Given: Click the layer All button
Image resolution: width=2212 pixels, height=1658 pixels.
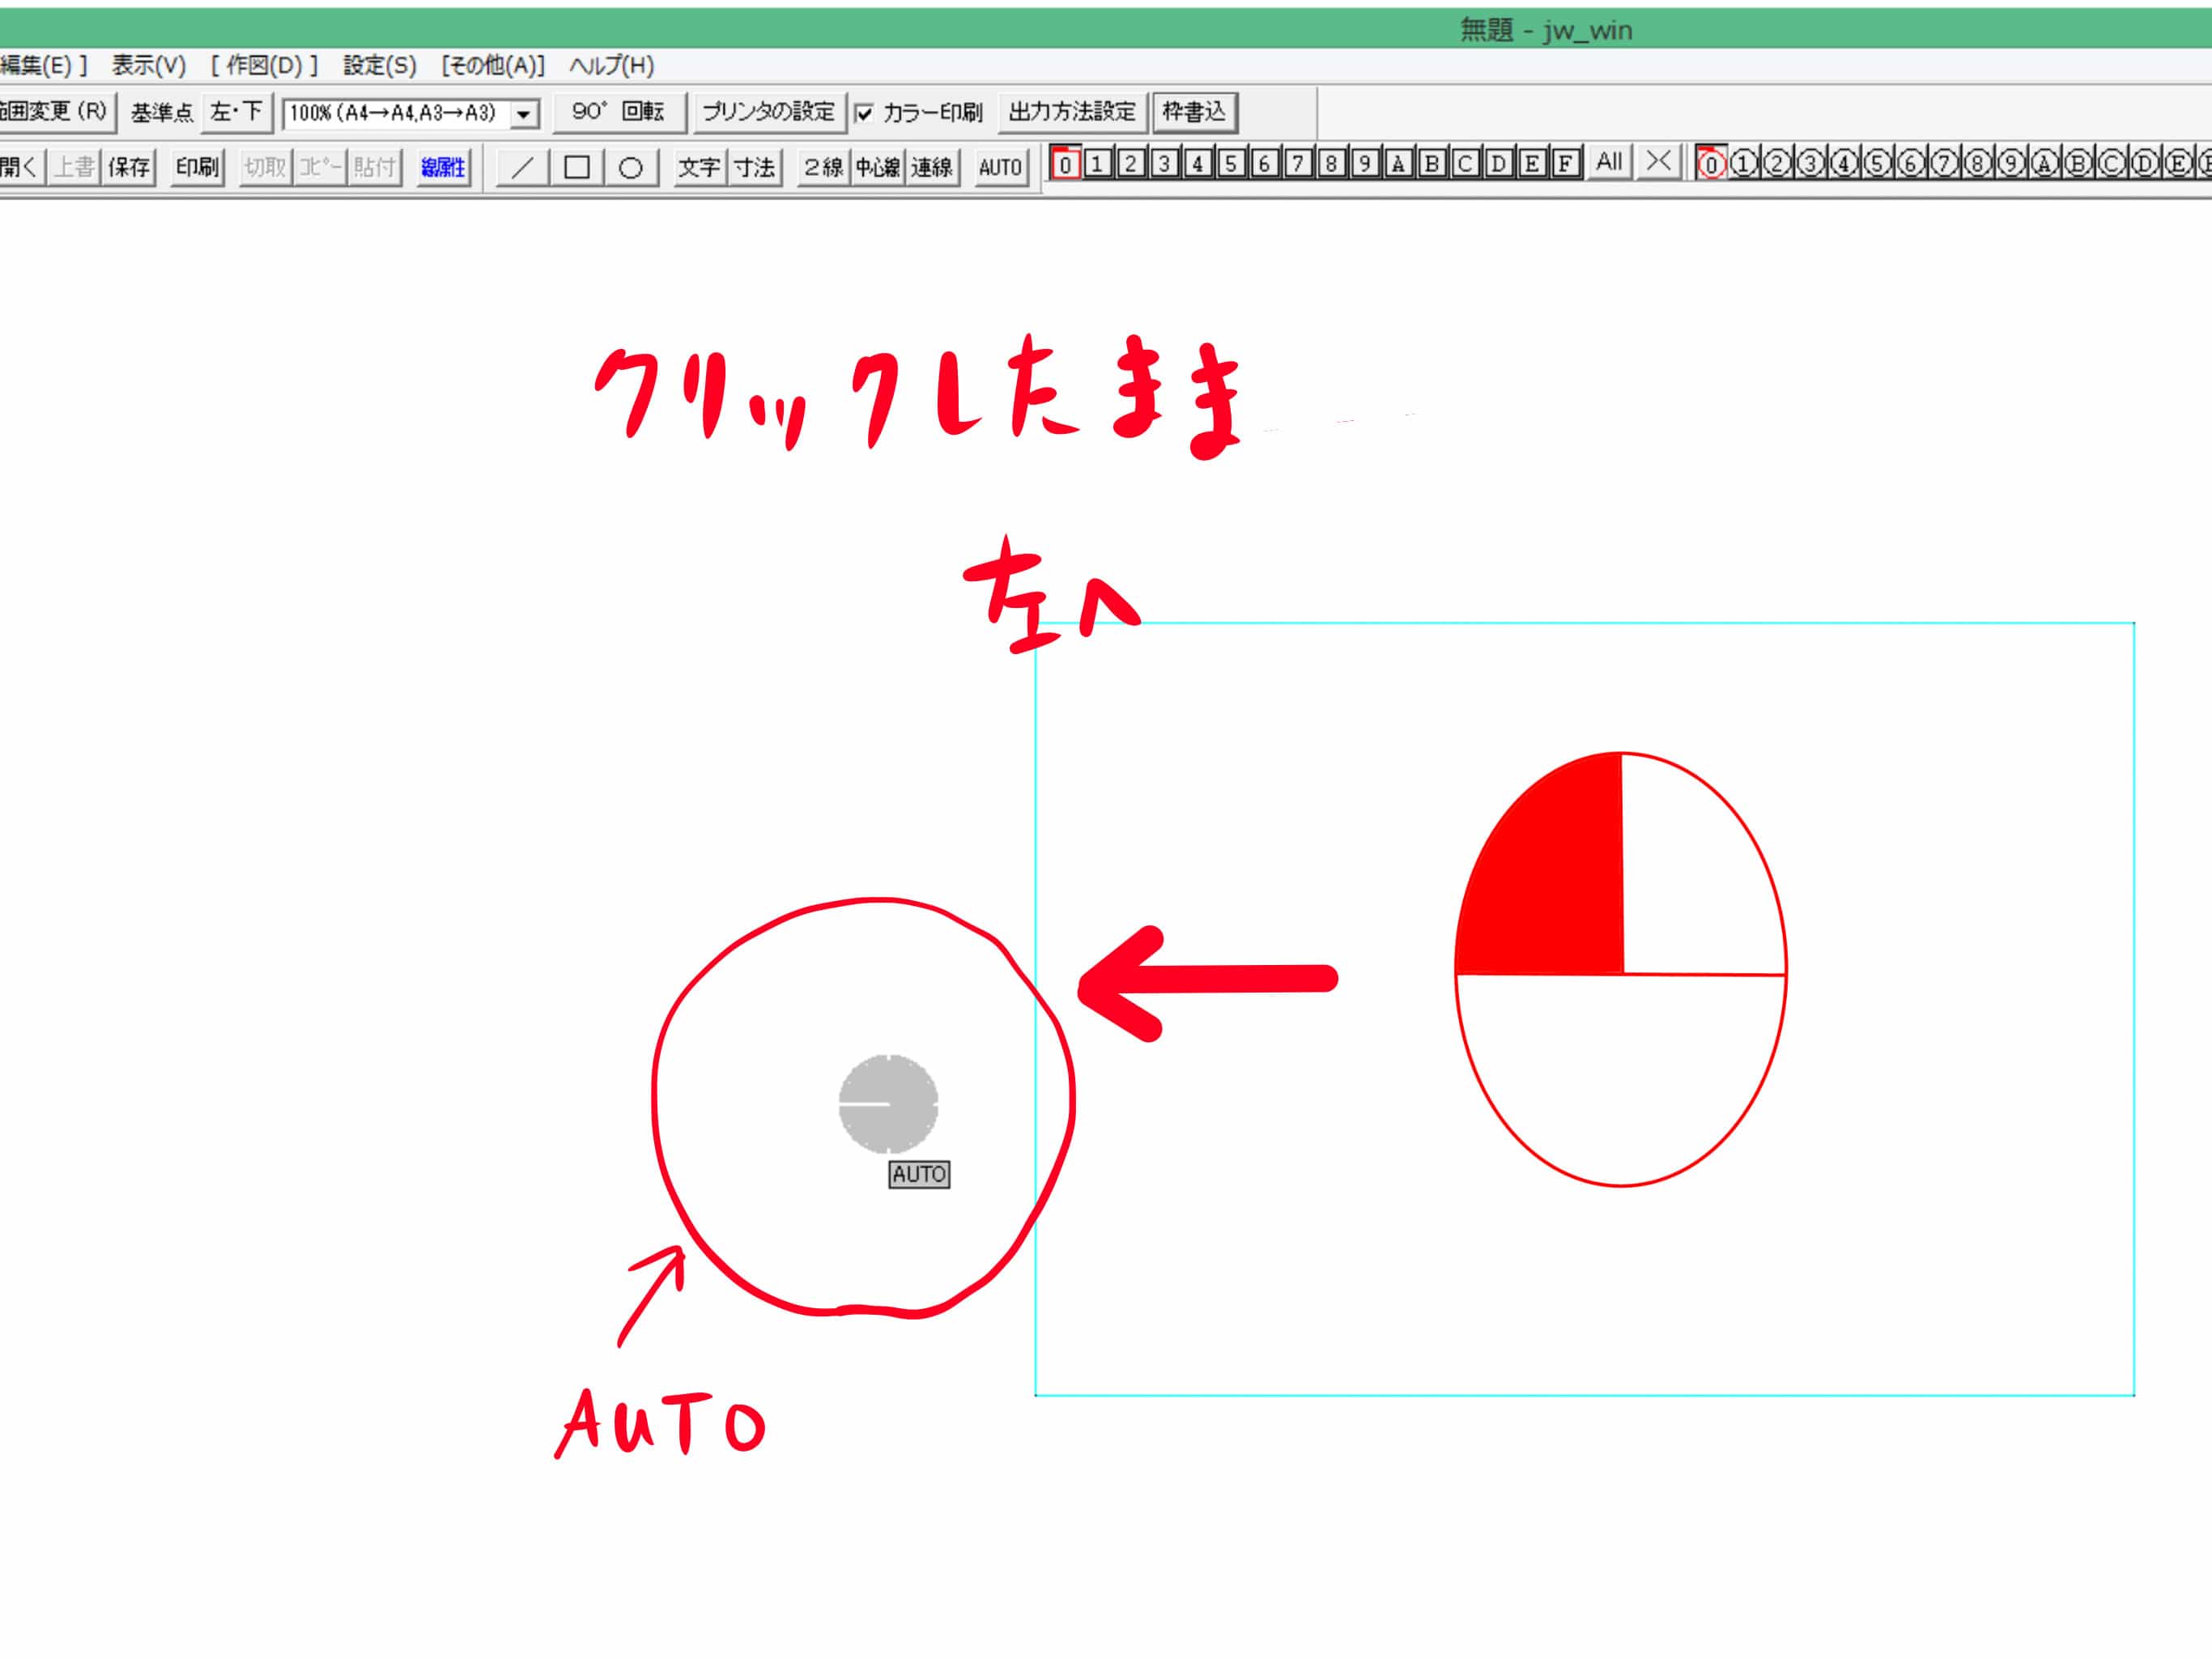Looking at the screenshot, I should [x=1609, y=163].
